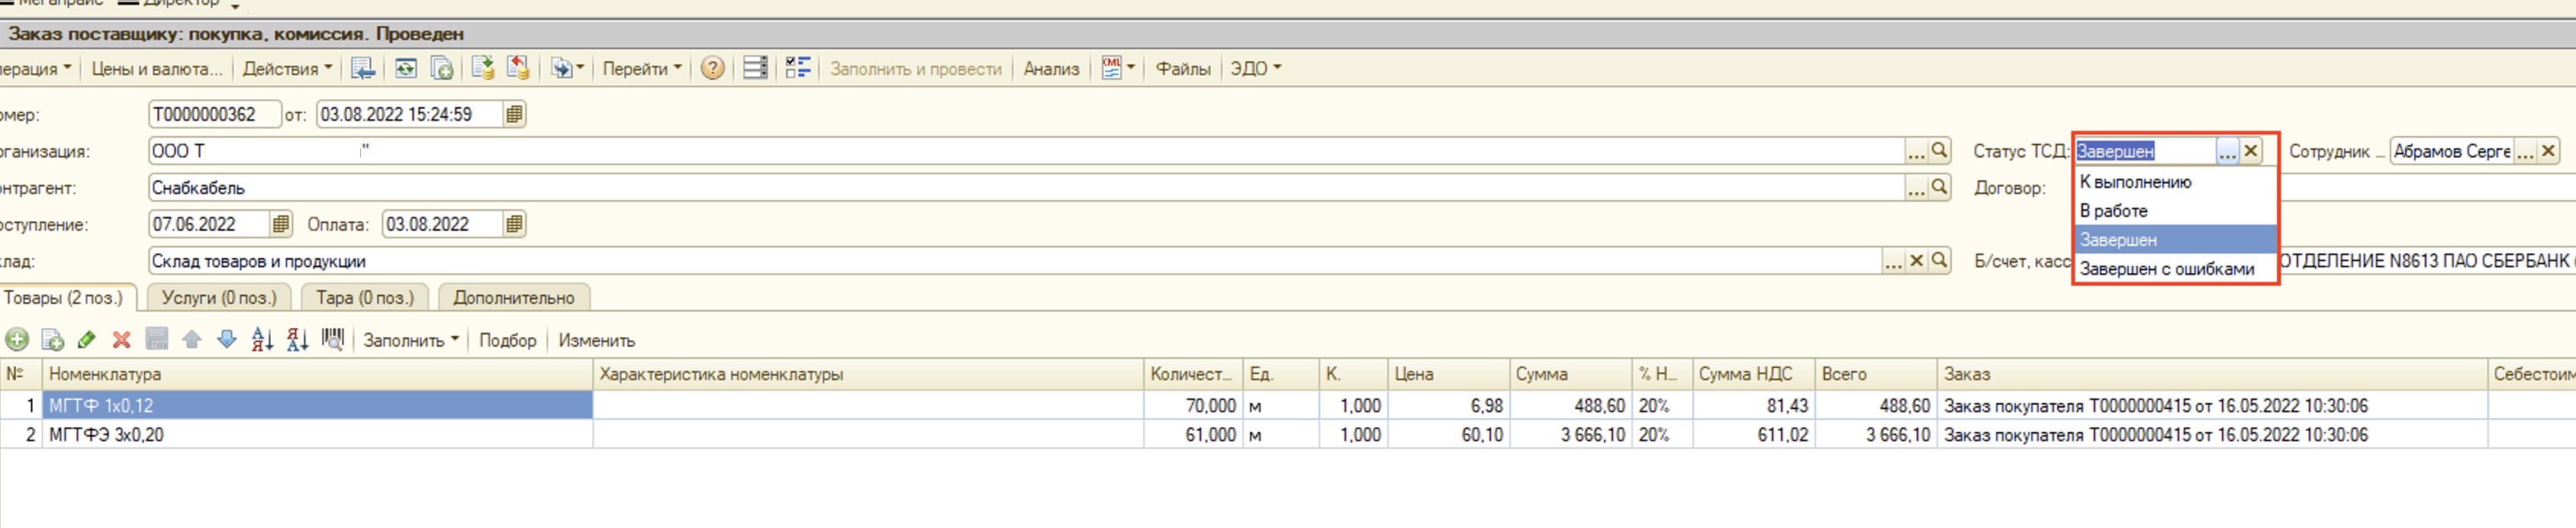Click the Цены и валюта button
Screen dimensions: 2576x528
click(157, 68)
